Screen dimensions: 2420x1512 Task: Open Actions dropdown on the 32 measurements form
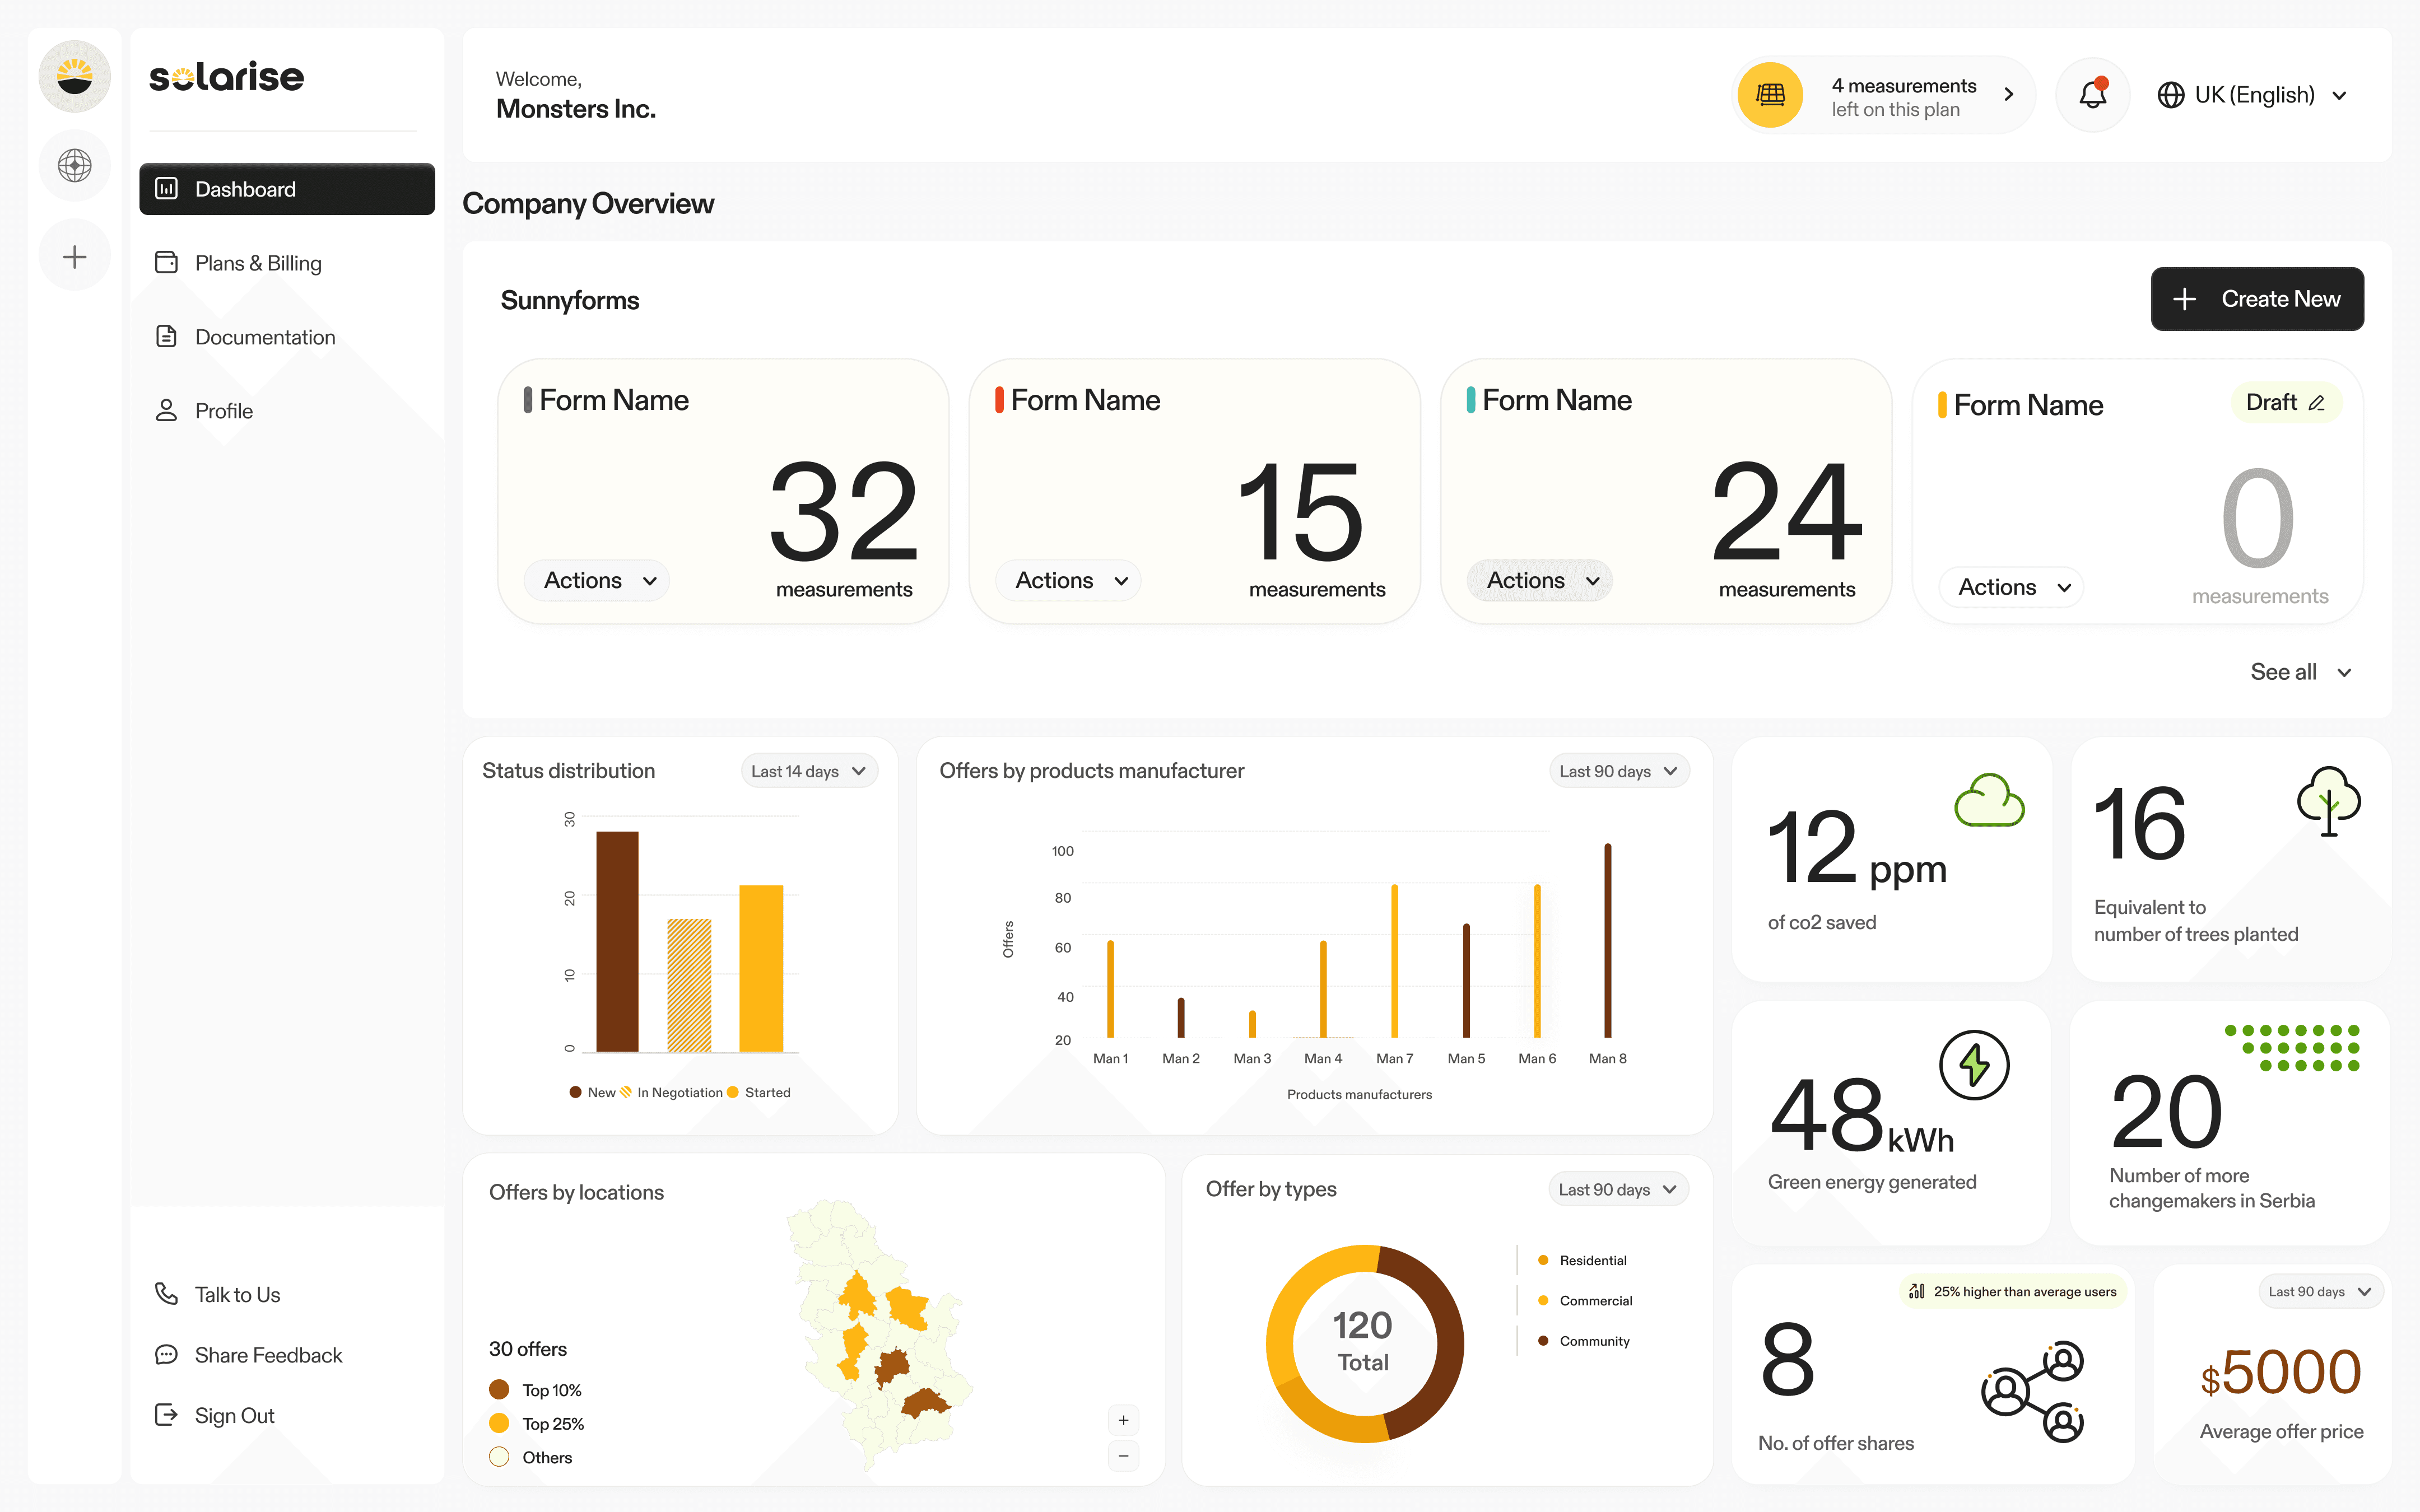point(598,581)
